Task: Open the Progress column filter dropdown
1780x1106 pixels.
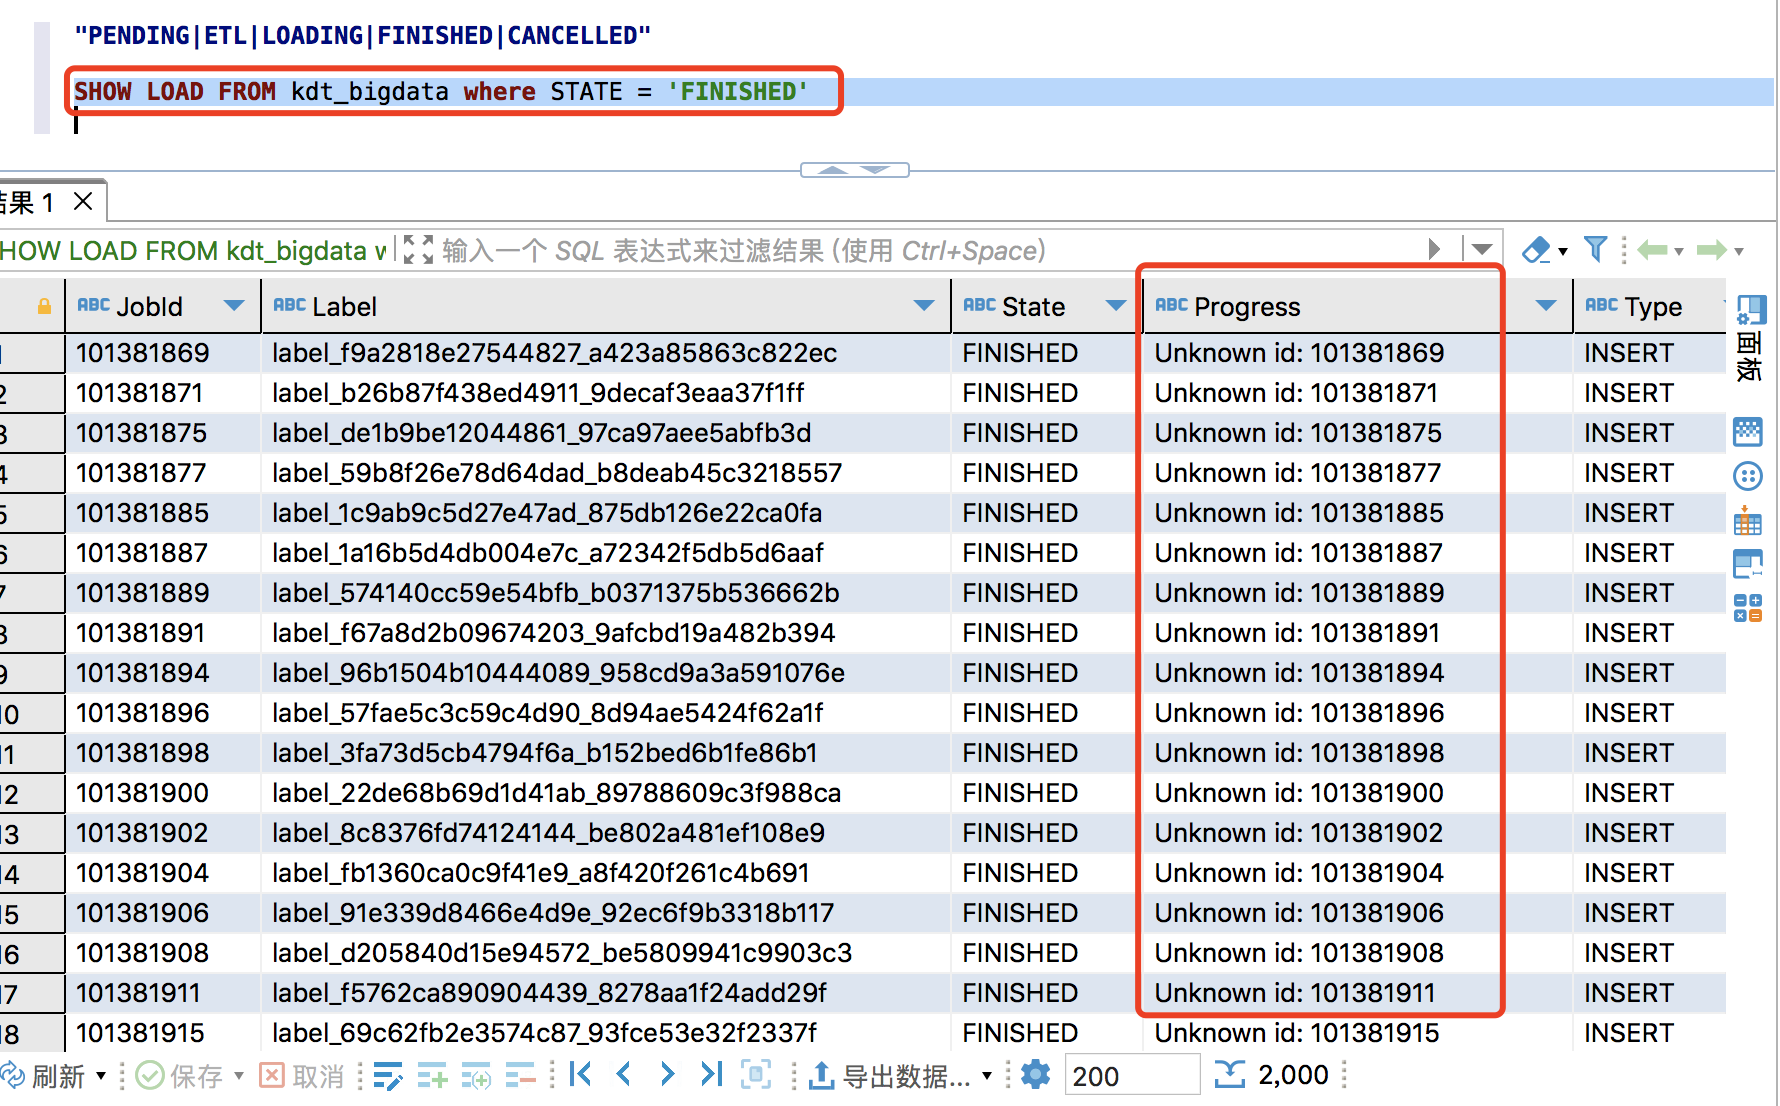Action: pyautogui.click(x=1546, y=306)
